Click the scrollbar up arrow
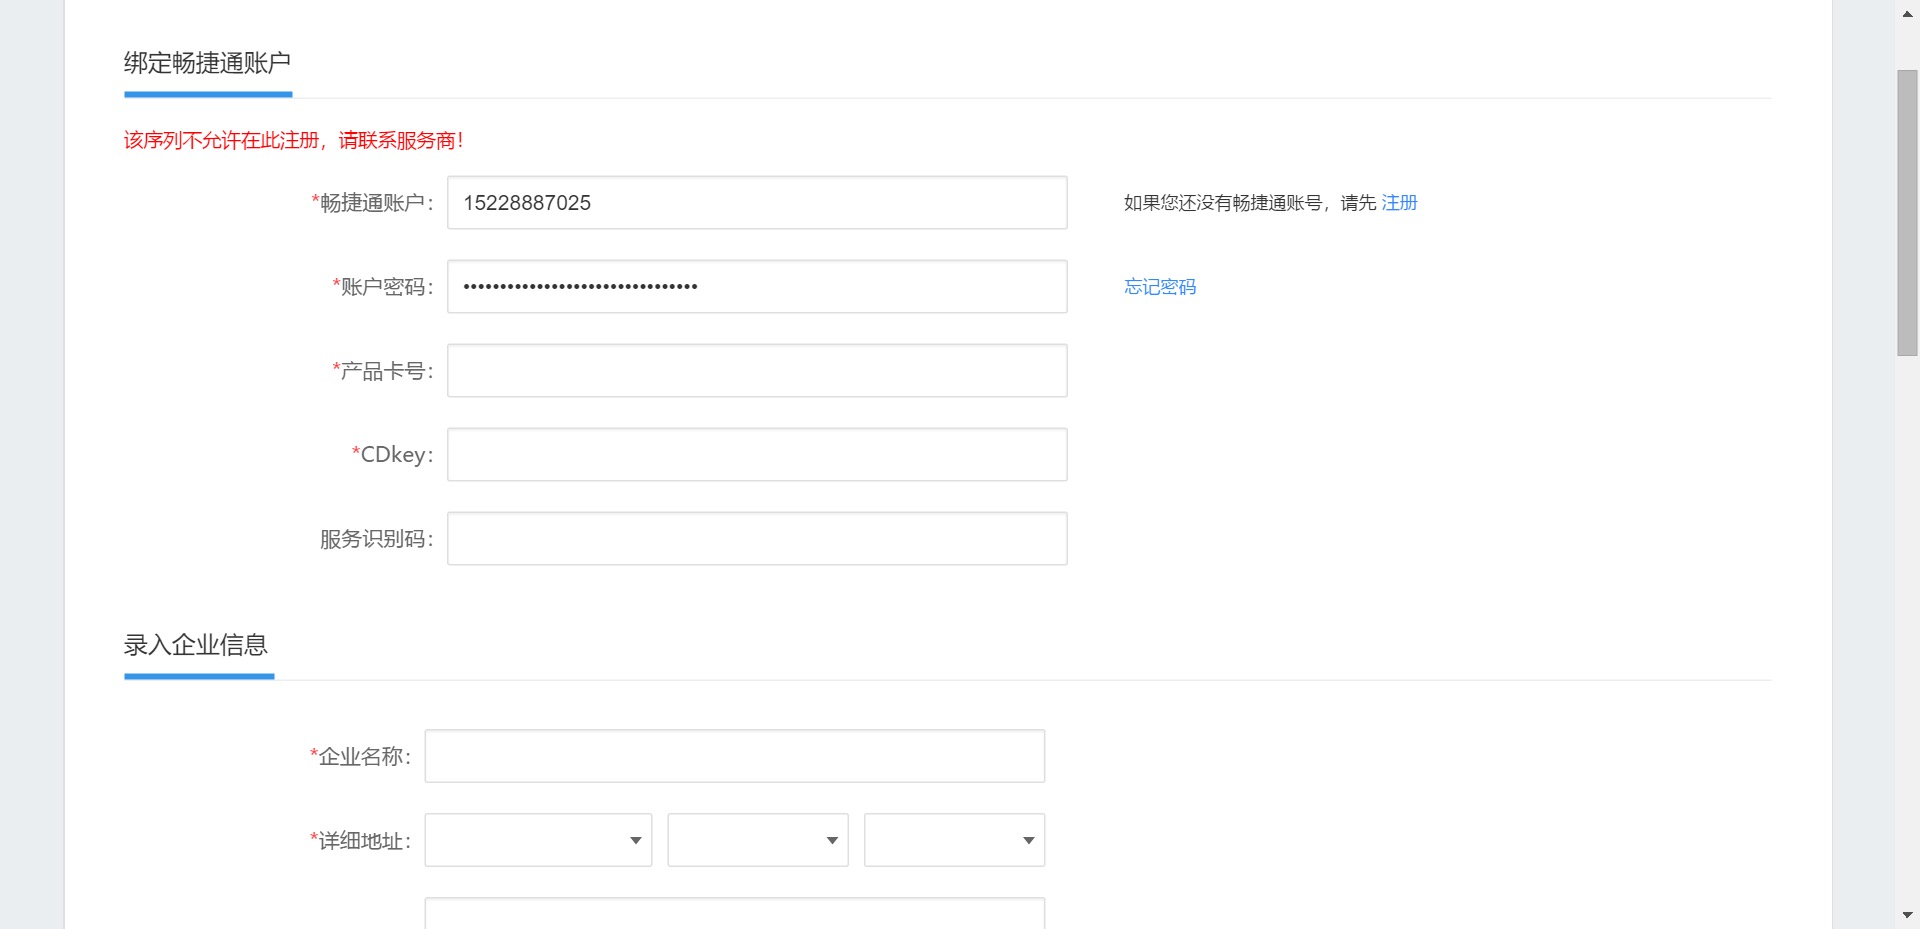Viewport: 1920px width, 929px height. click(x=1907, y=14)
